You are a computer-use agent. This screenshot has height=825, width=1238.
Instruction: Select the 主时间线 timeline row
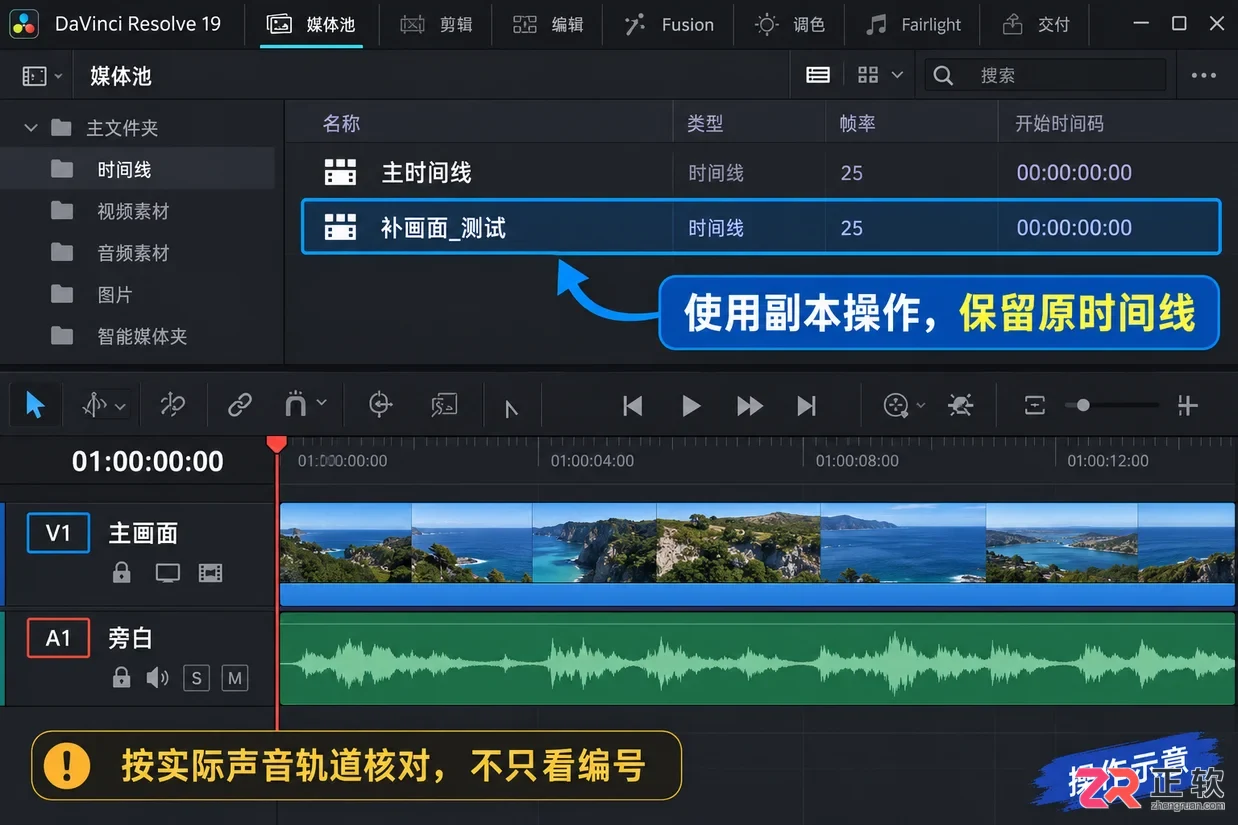pyautogui.click(x=761, y=172)
